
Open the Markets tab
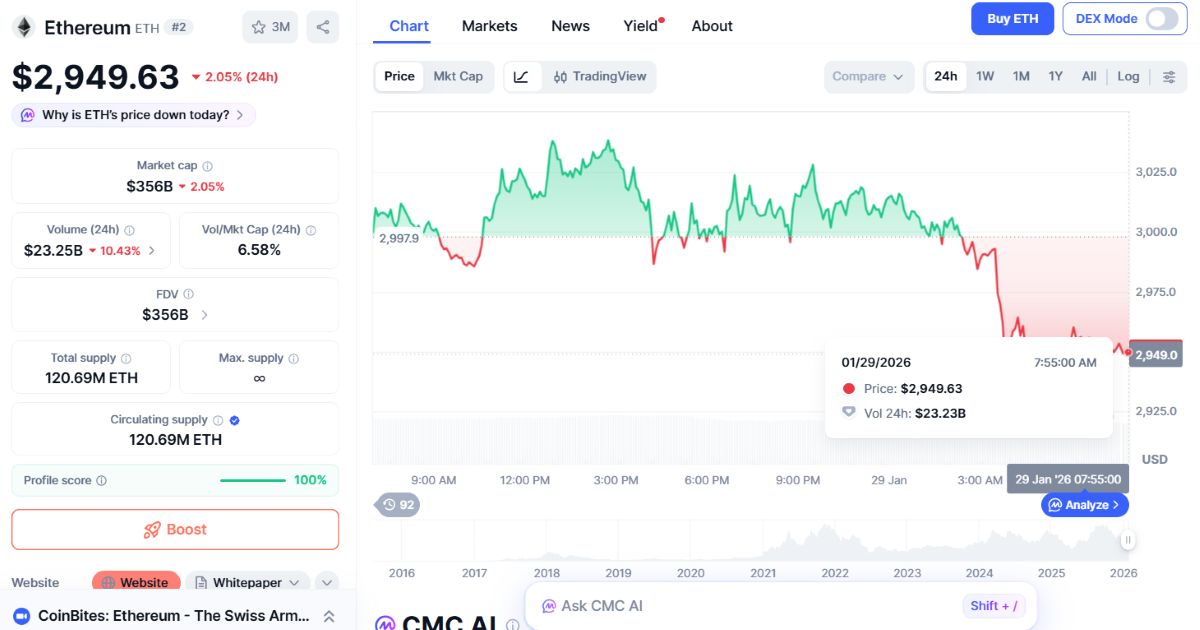pos(490,26)
